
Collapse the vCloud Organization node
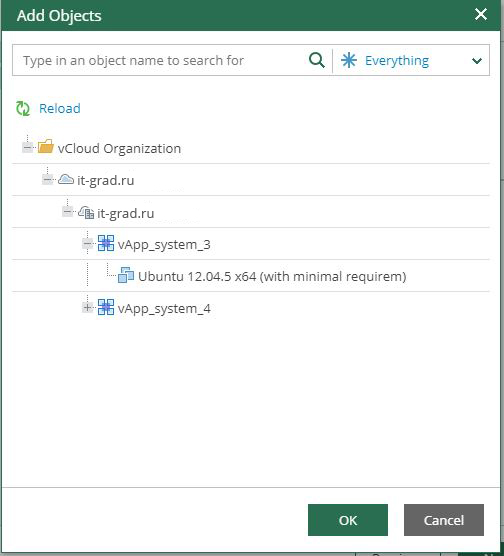[27, 147]
